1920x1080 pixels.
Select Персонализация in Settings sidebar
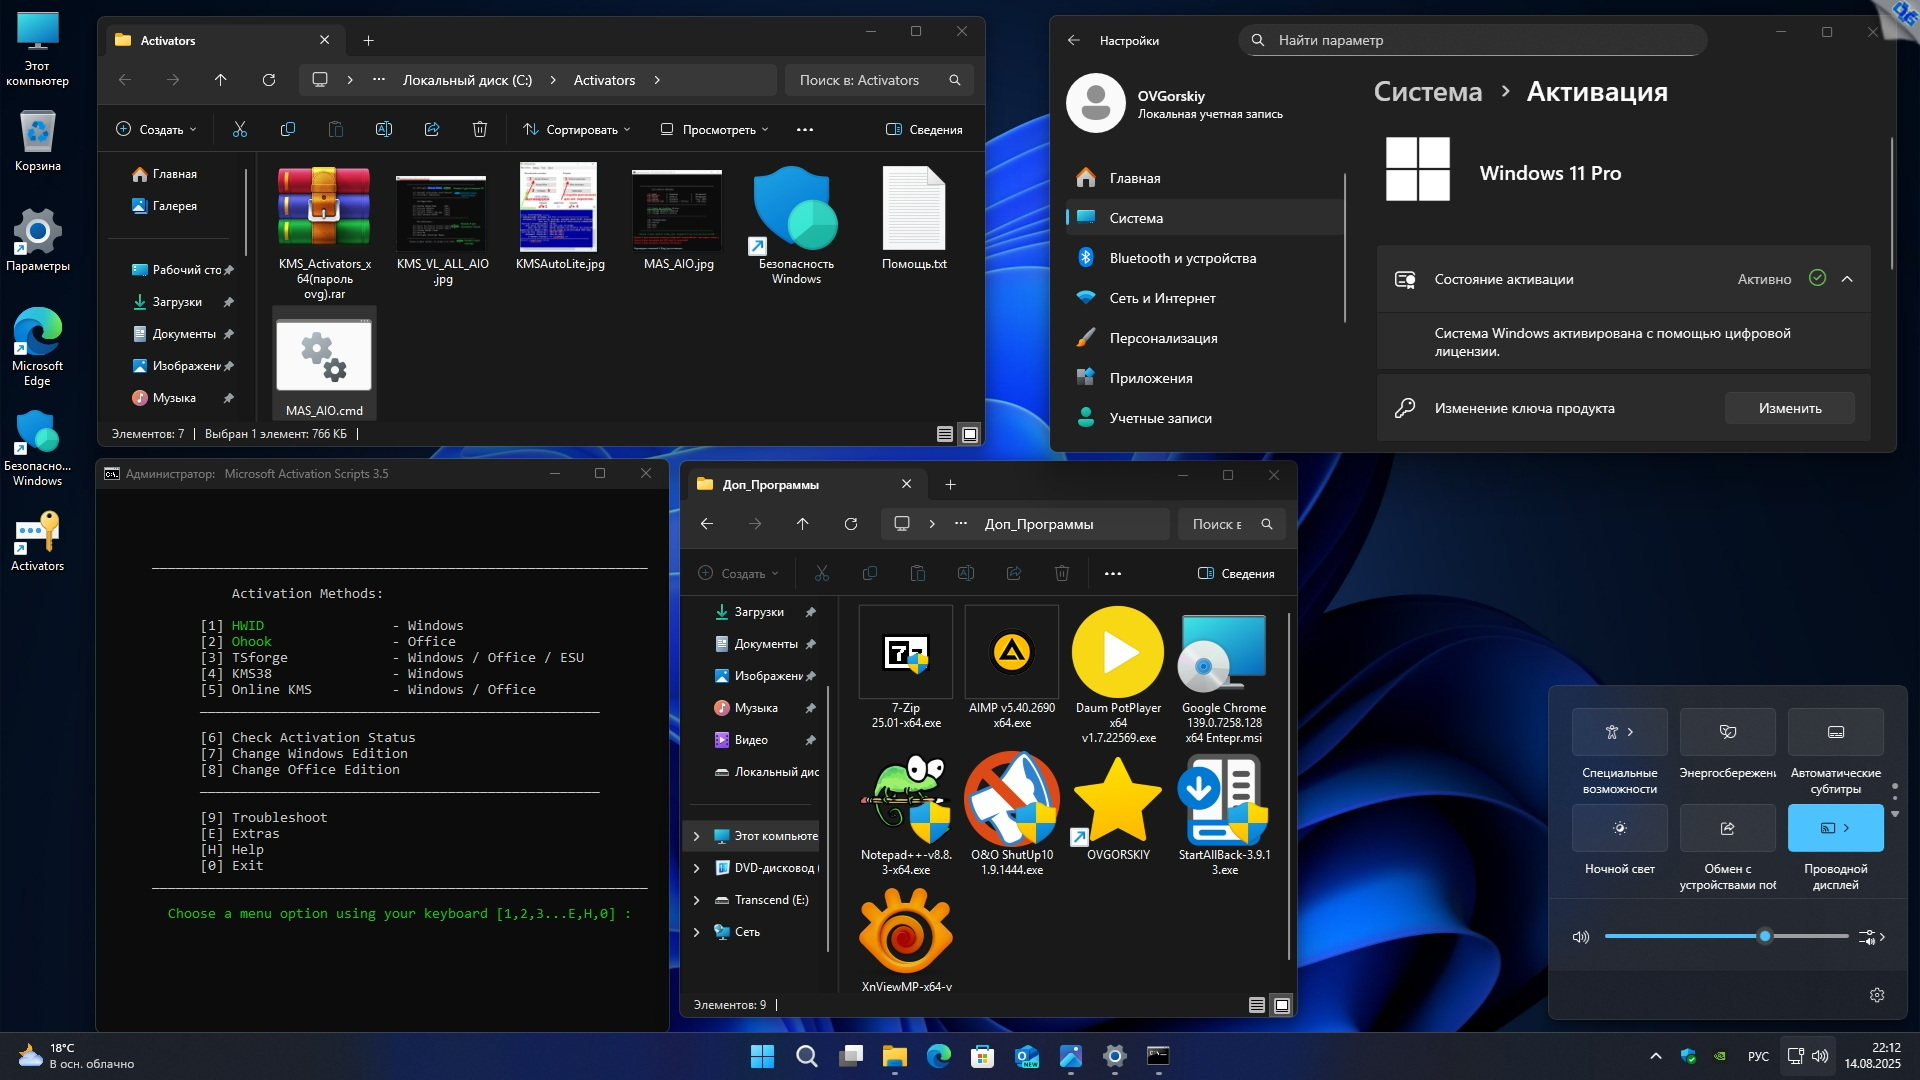point(1163,338)
